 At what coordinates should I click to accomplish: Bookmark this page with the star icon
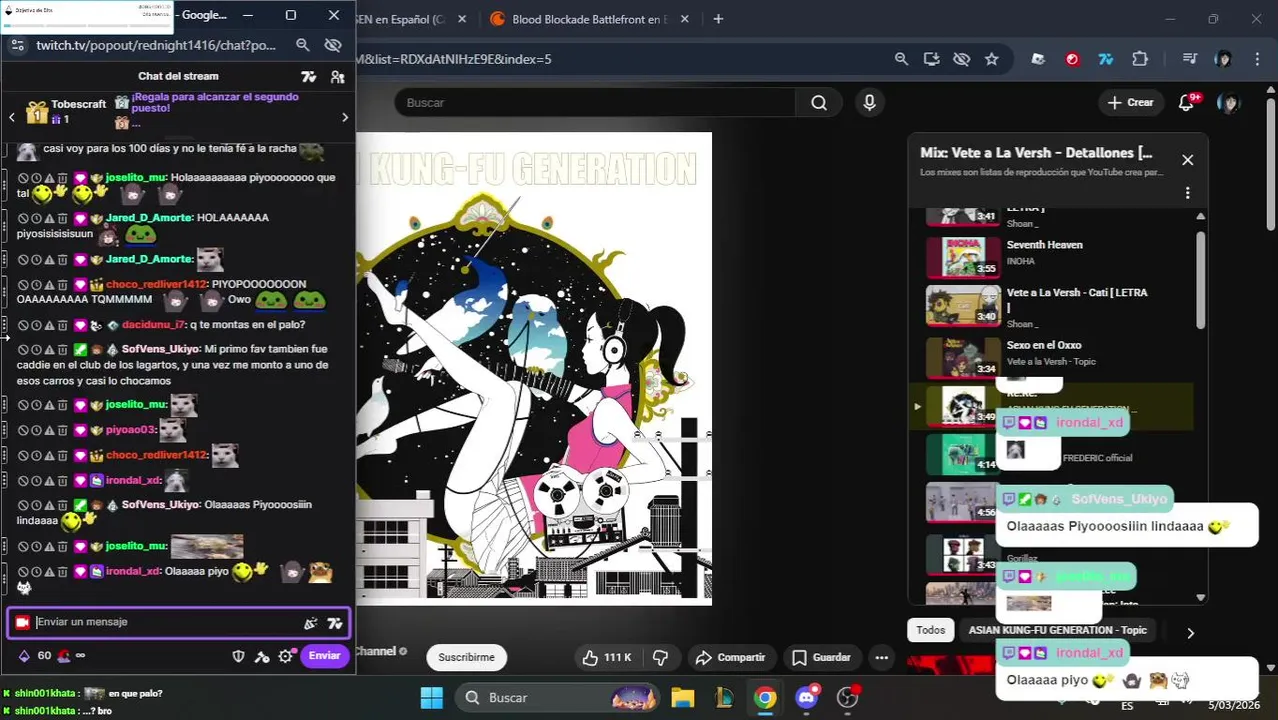click(991, 59)
